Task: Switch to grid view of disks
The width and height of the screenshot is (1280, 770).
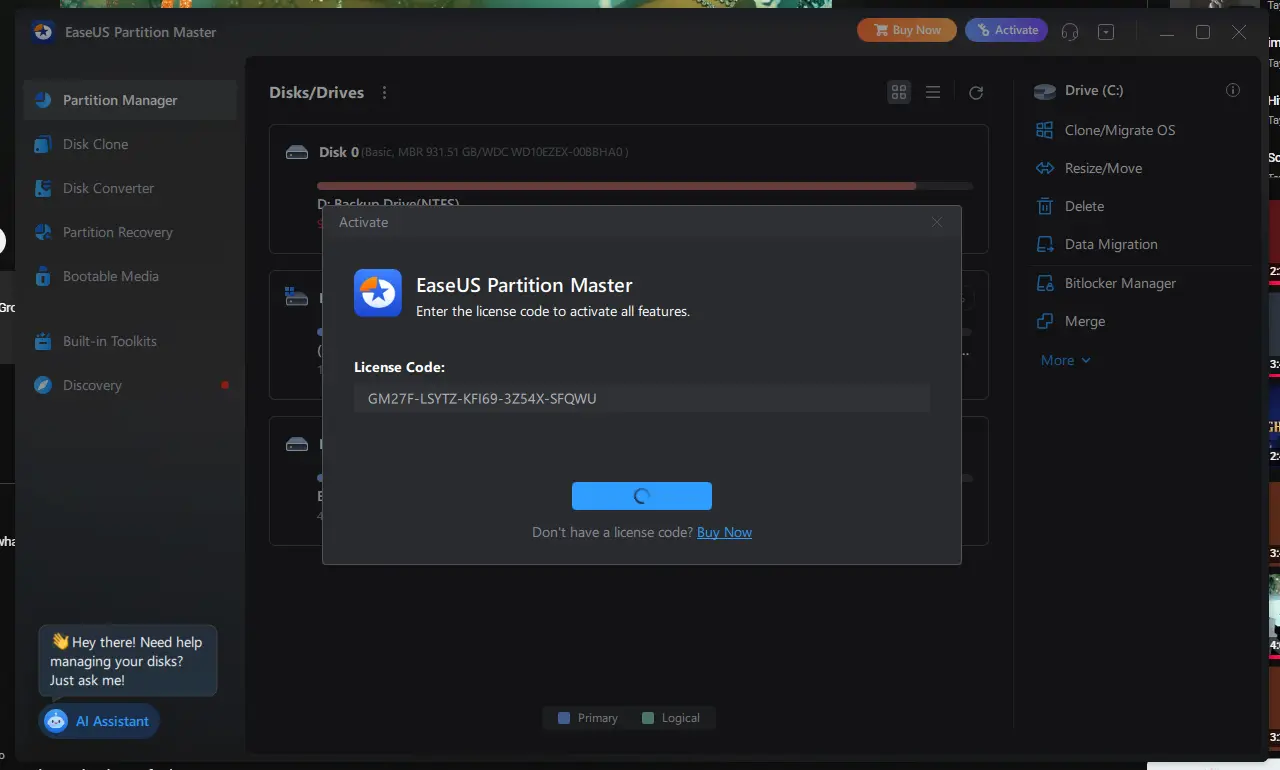Action: click(x=899, y=92)
